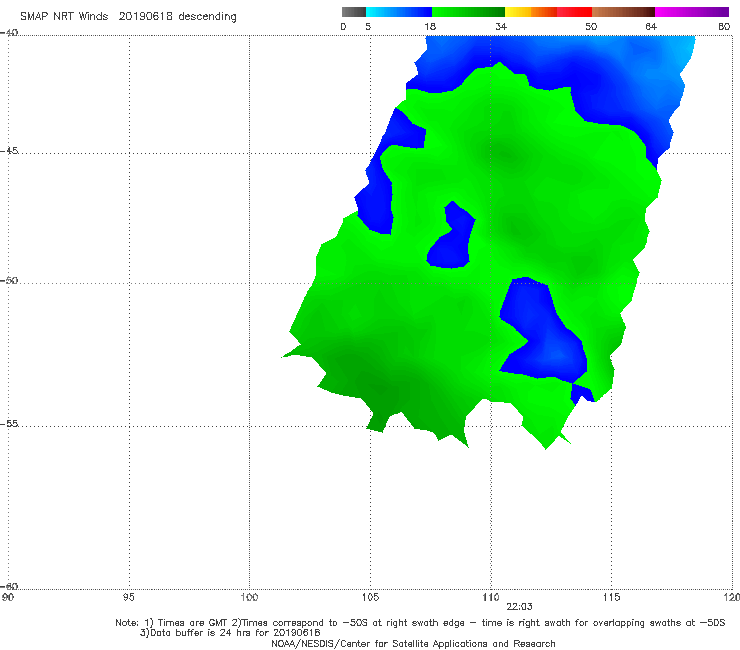Click latitude axis label -50
Image resolution: width=740 pixels, height=650 pixels.
coord(9,280)
